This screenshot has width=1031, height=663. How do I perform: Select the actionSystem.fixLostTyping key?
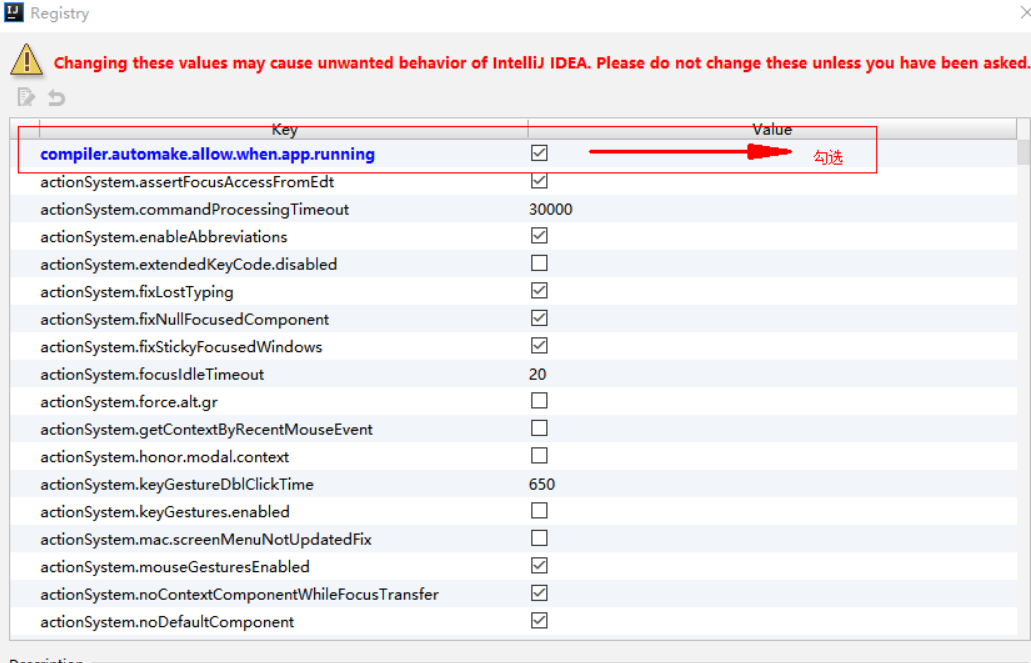point(137,292)
